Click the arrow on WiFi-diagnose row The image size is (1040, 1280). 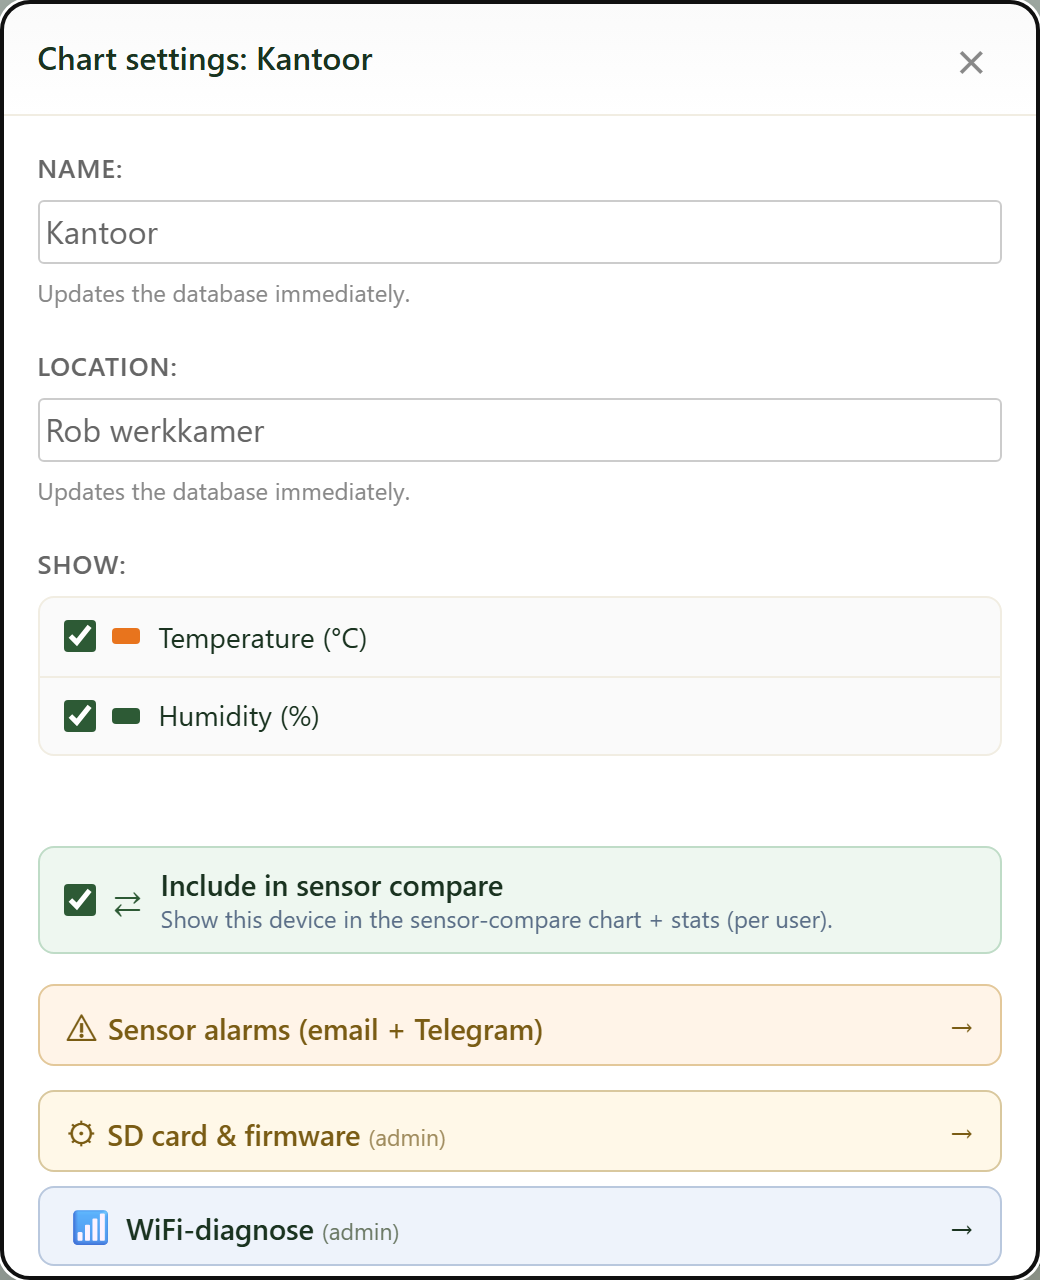962,1230
